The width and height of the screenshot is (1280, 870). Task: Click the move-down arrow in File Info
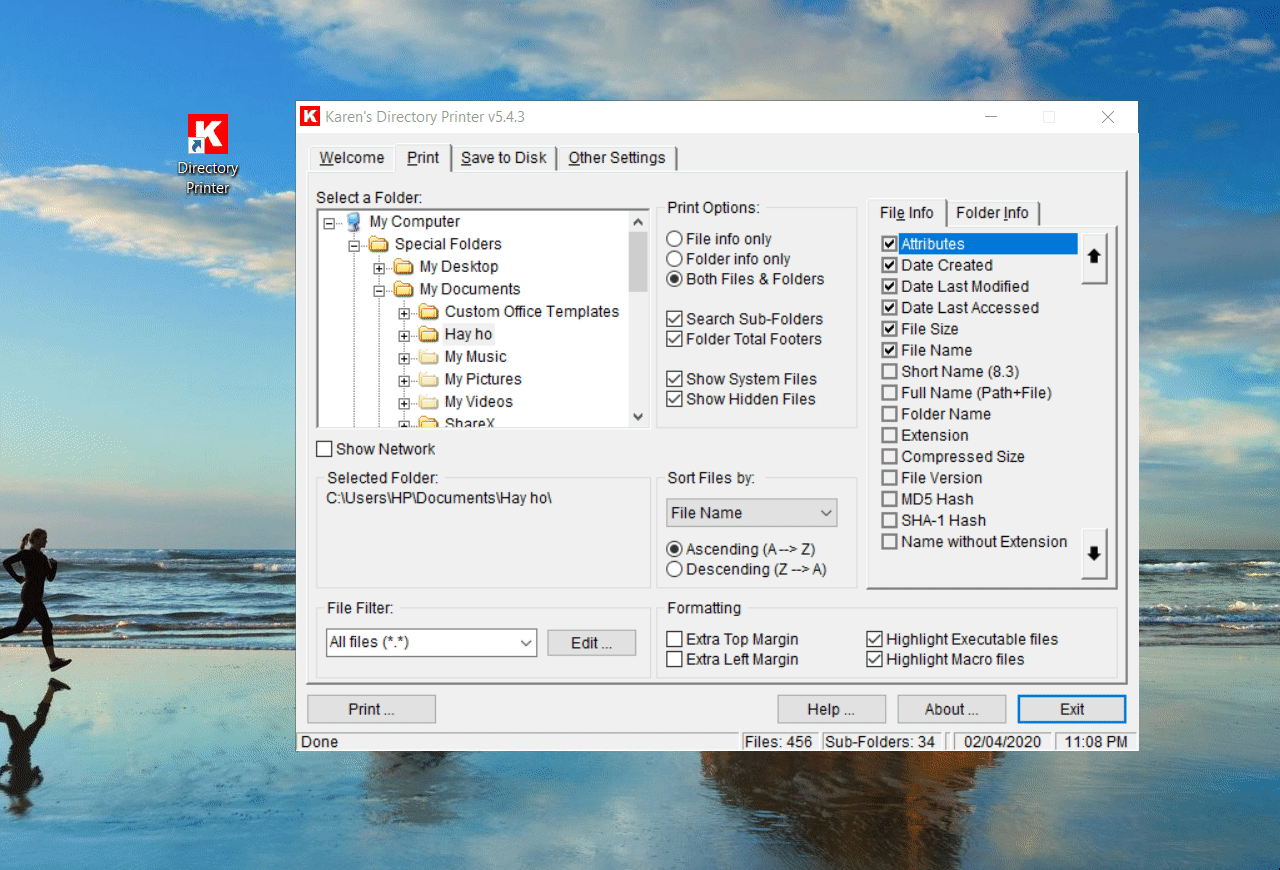[x=1094, y=553]
